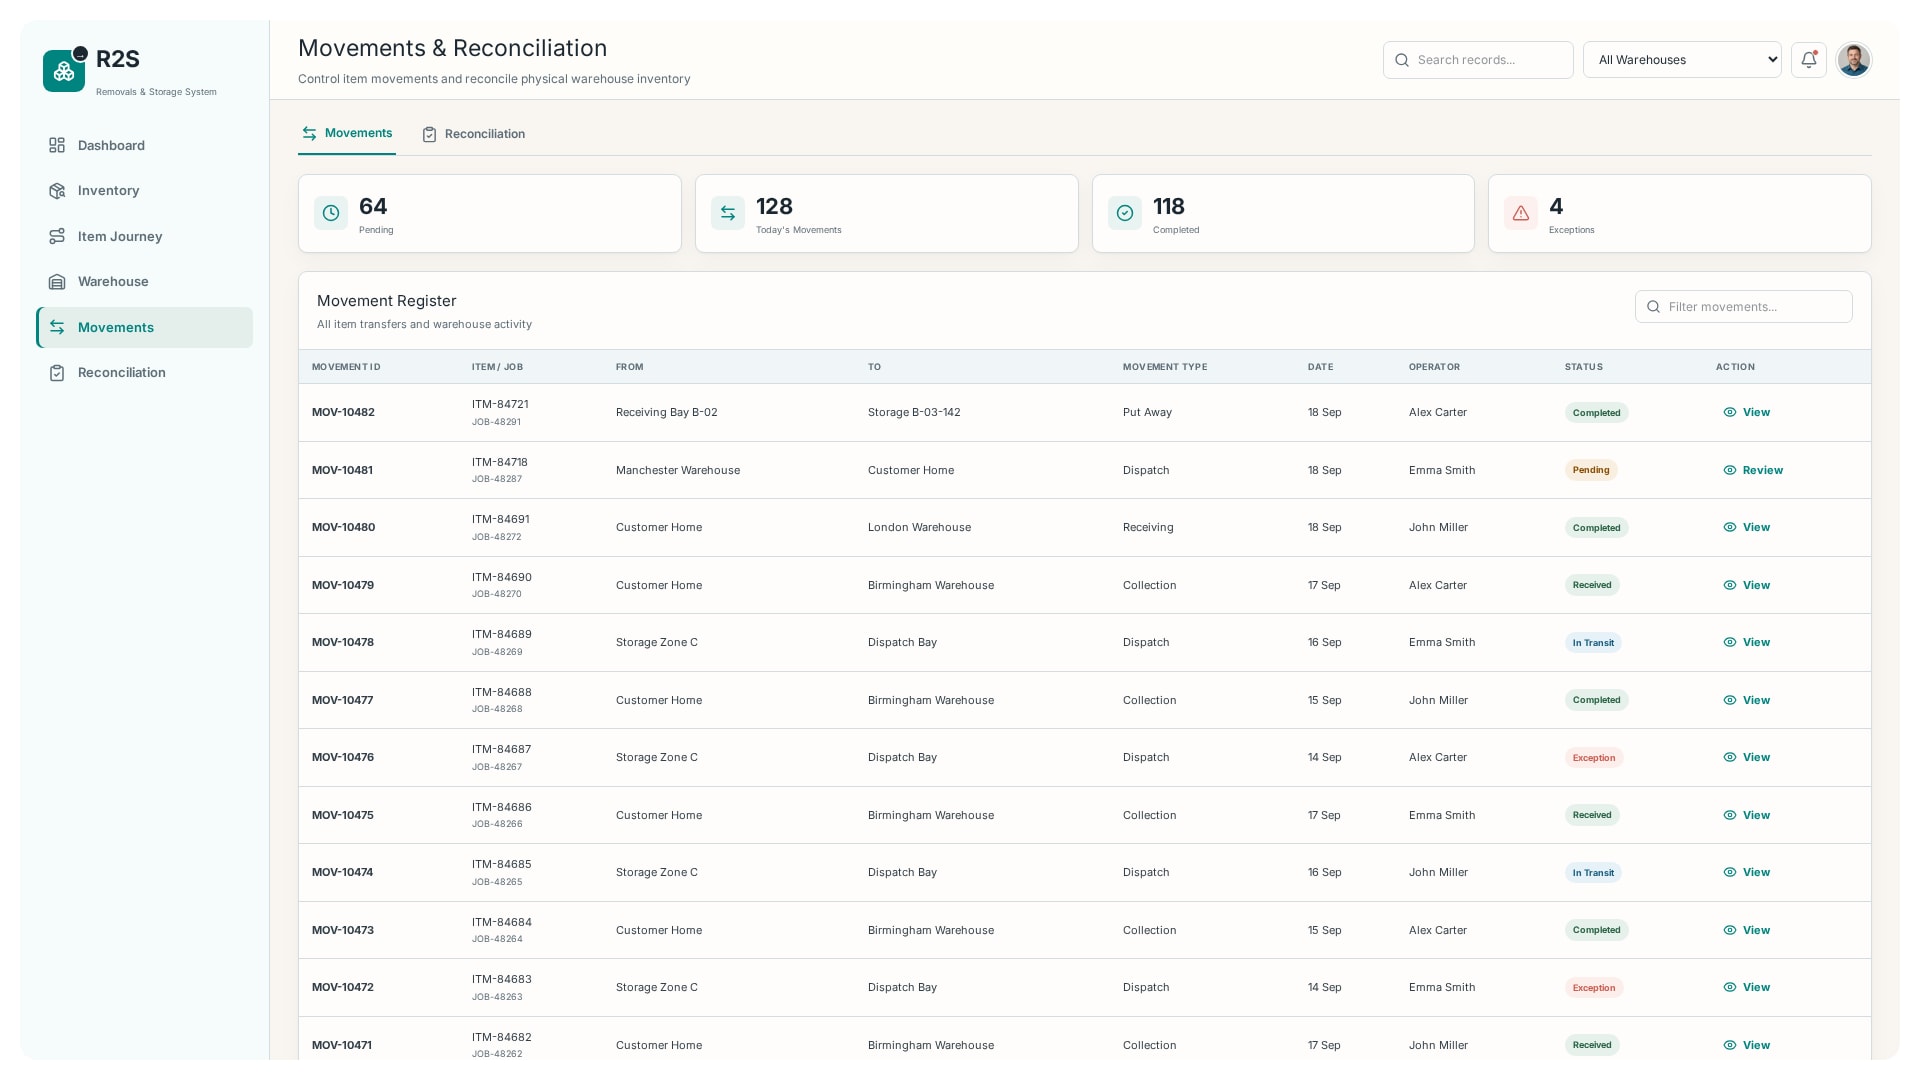
Task: Click View for MOV-10472
Action: [1746, 987]
